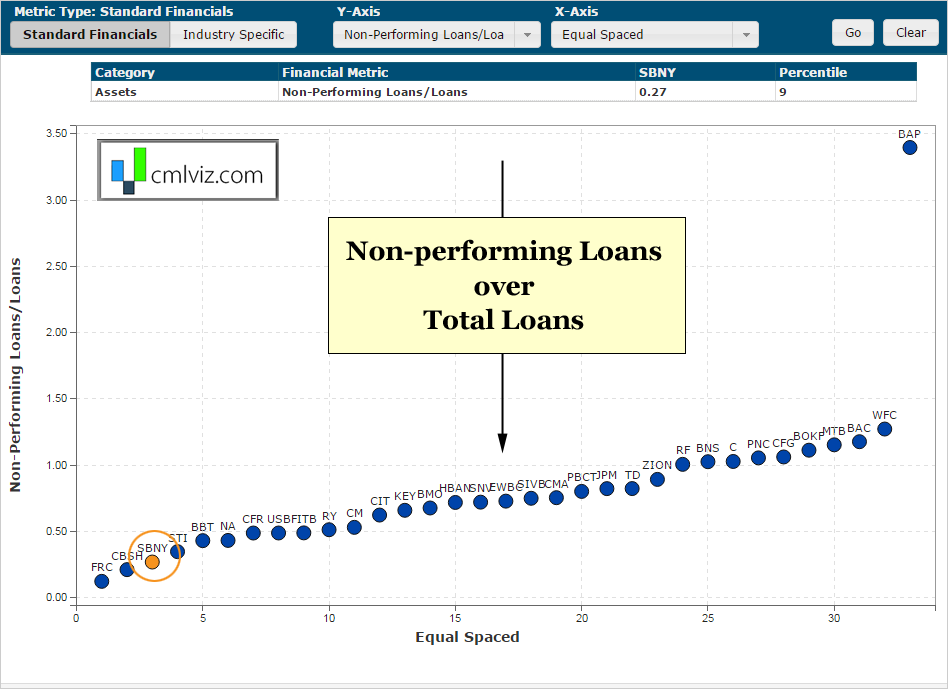The image size is (948, 689).
Task: Click the Financial Metric column header
Action: pos(456,72)
